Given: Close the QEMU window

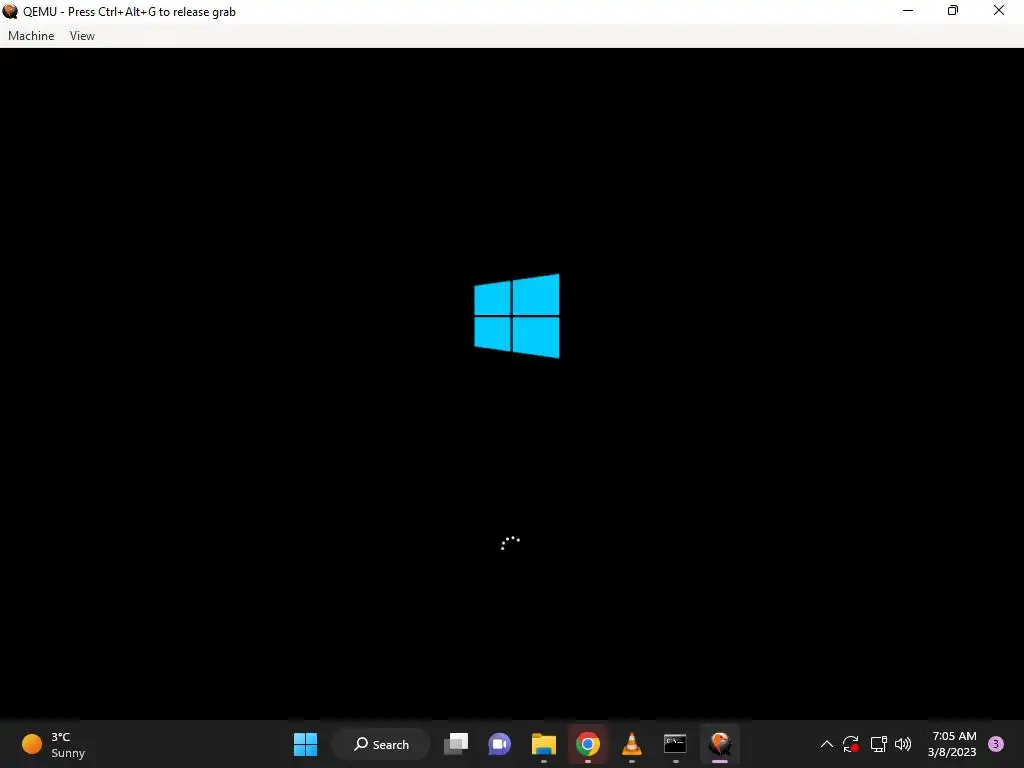Looking at the screenshot, I should coord(999,11).
